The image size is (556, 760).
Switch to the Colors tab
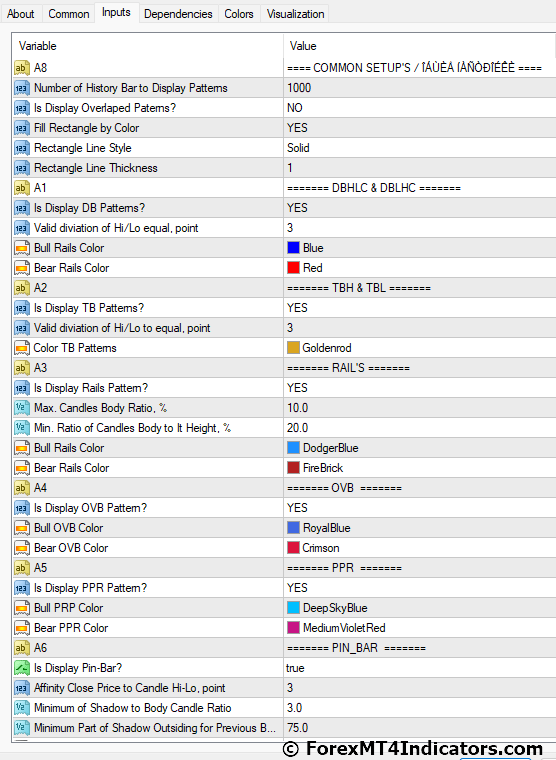[x=239, y=14]
